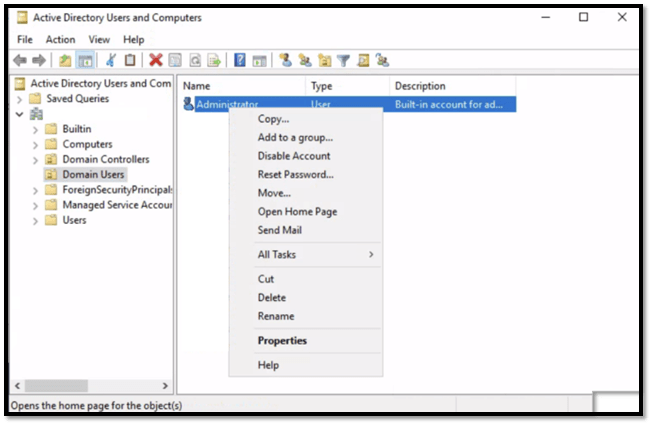Click the Properties toolbar icon
Screen dimensions: 650x424
[x=175, y=61]
